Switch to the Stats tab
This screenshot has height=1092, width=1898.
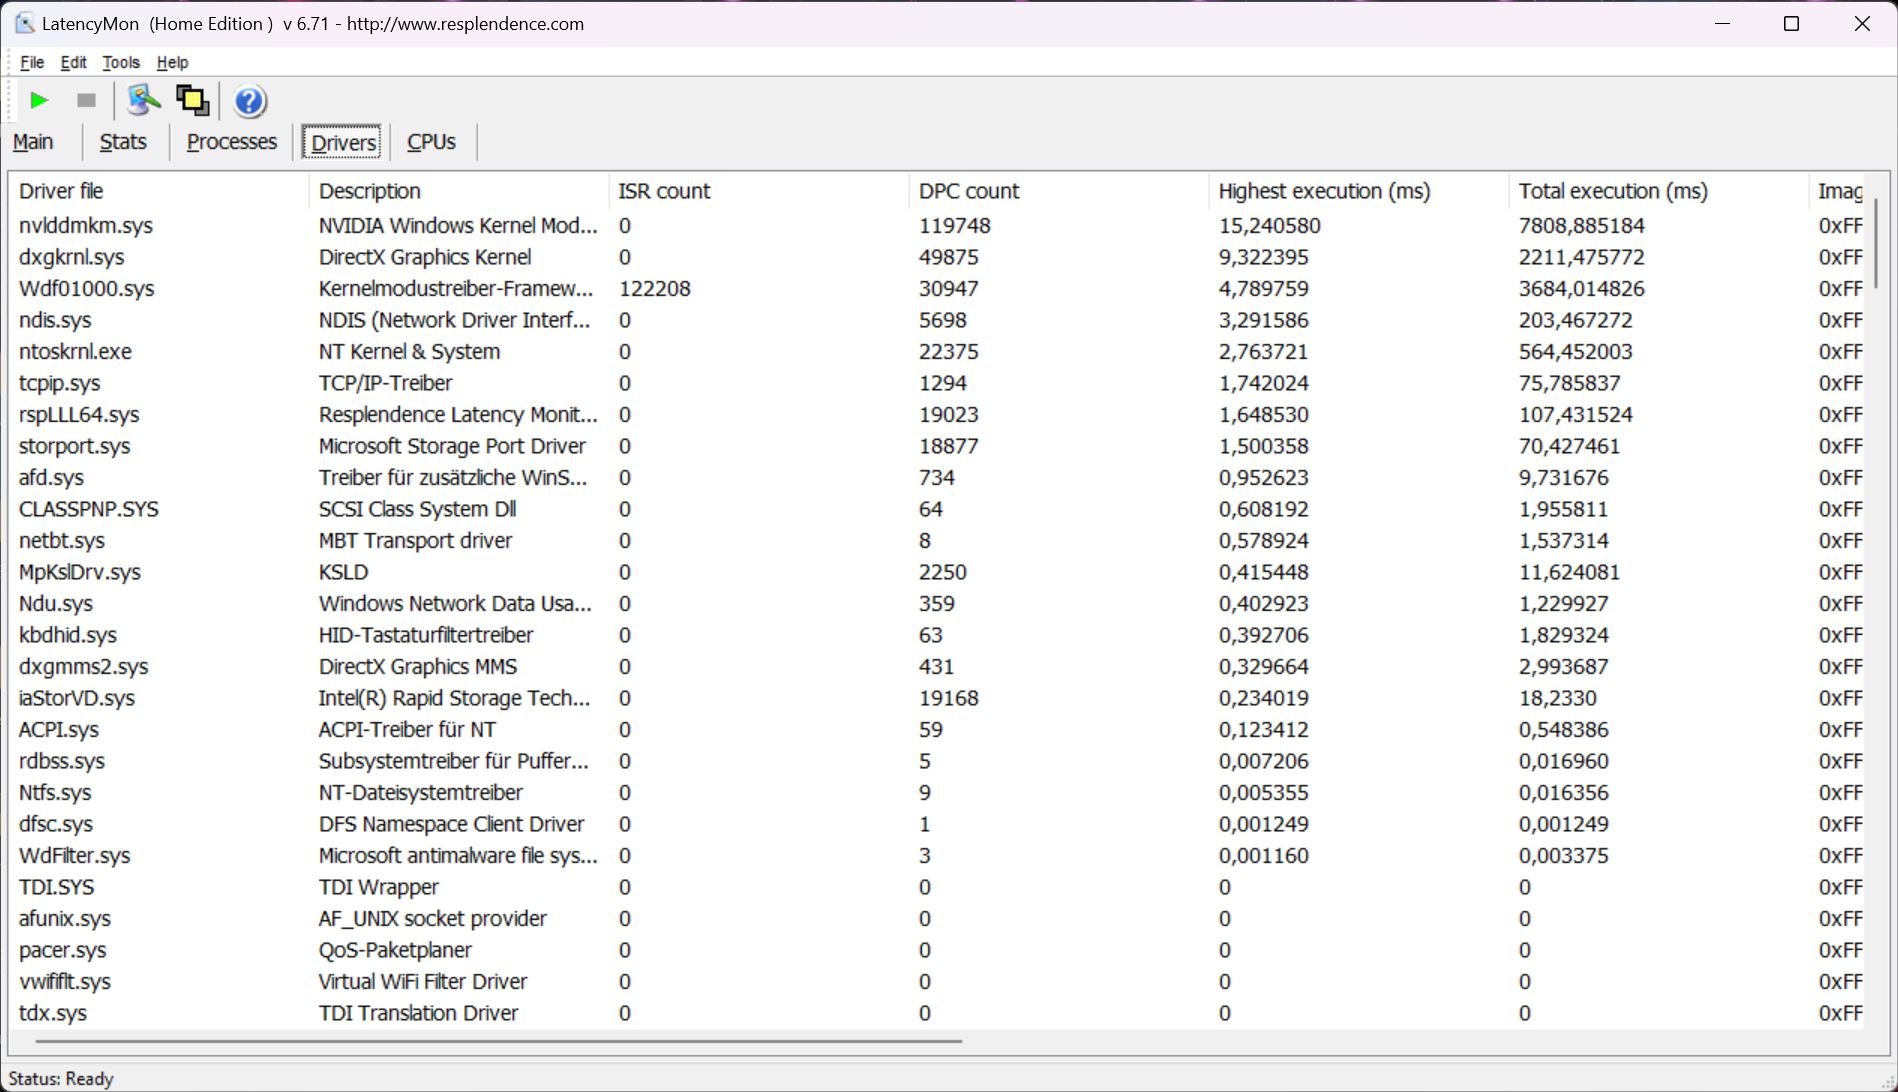(123, 142)
